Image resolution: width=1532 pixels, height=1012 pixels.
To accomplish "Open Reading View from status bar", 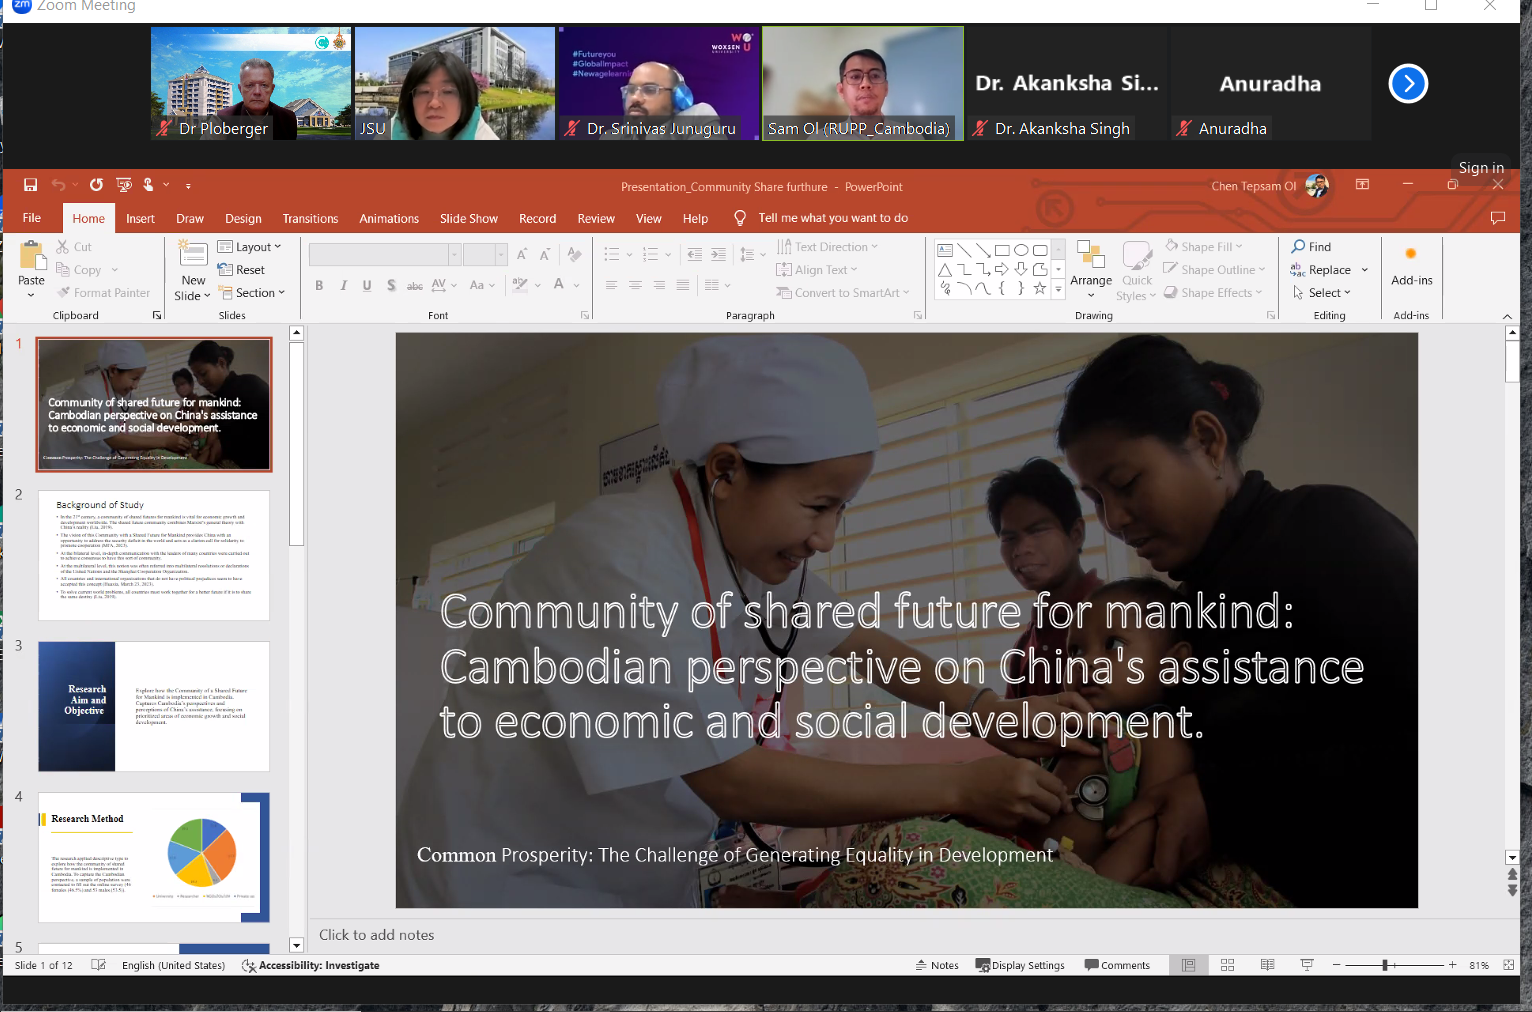I will (x=1267, y=965).
